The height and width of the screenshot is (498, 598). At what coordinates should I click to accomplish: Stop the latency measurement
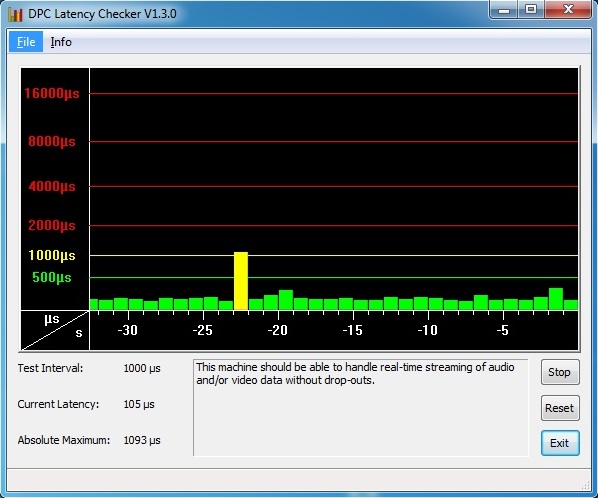tap(560, 372)
